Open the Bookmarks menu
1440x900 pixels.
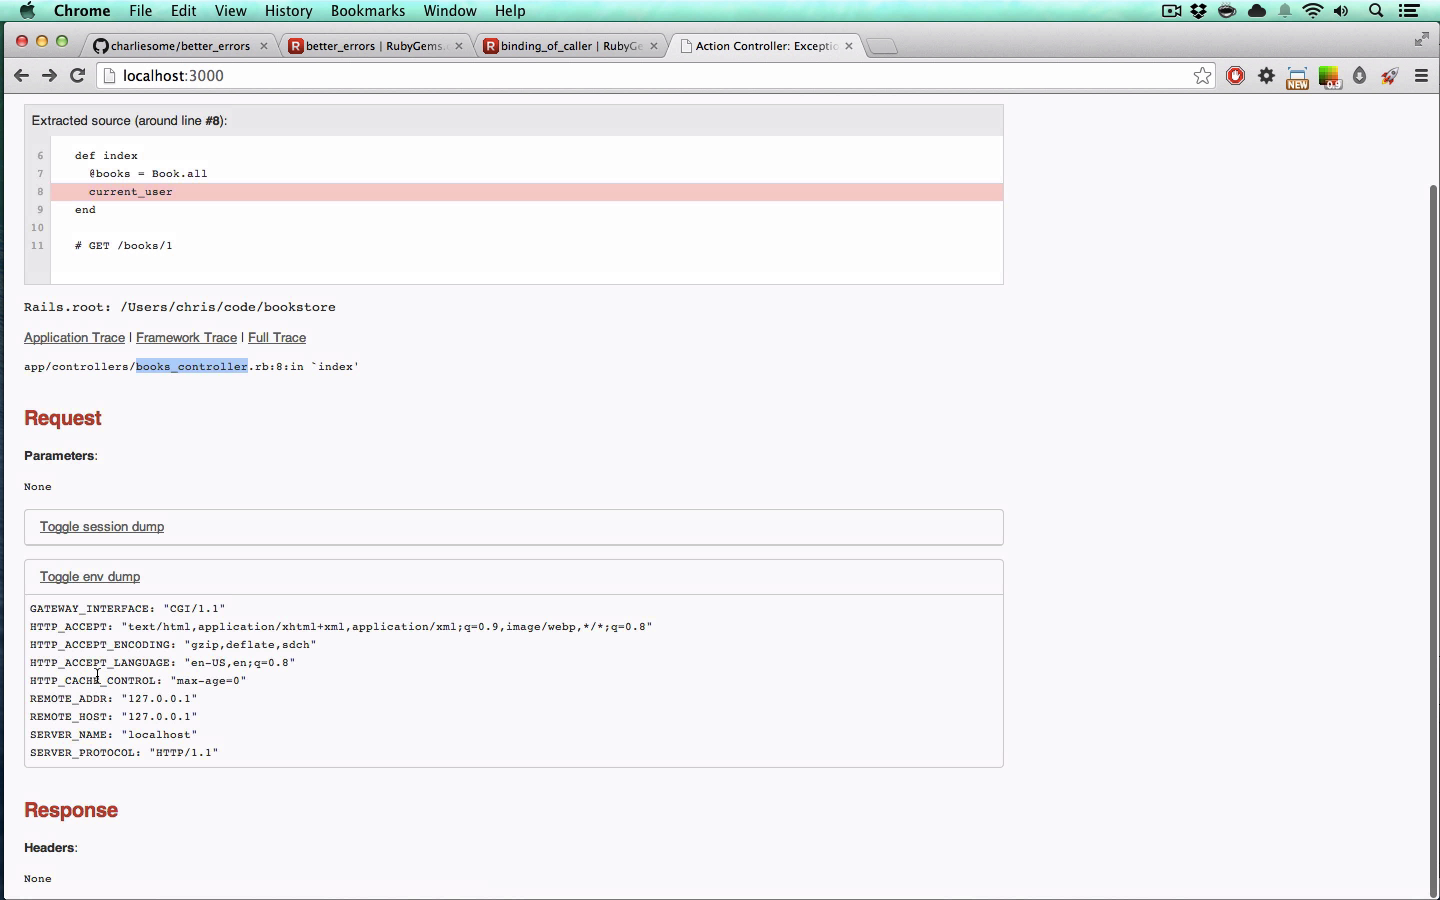point(368,11)
